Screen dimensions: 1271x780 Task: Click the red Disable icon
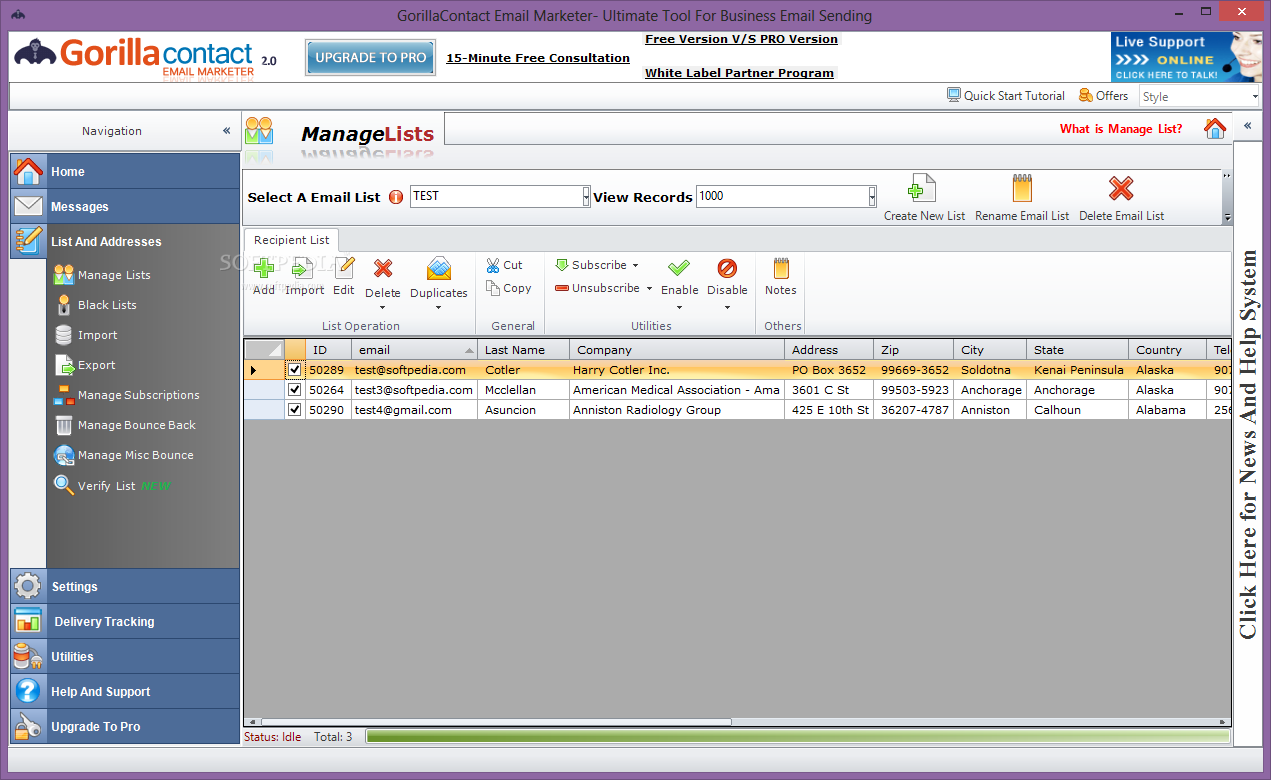(x=727, y=268)
